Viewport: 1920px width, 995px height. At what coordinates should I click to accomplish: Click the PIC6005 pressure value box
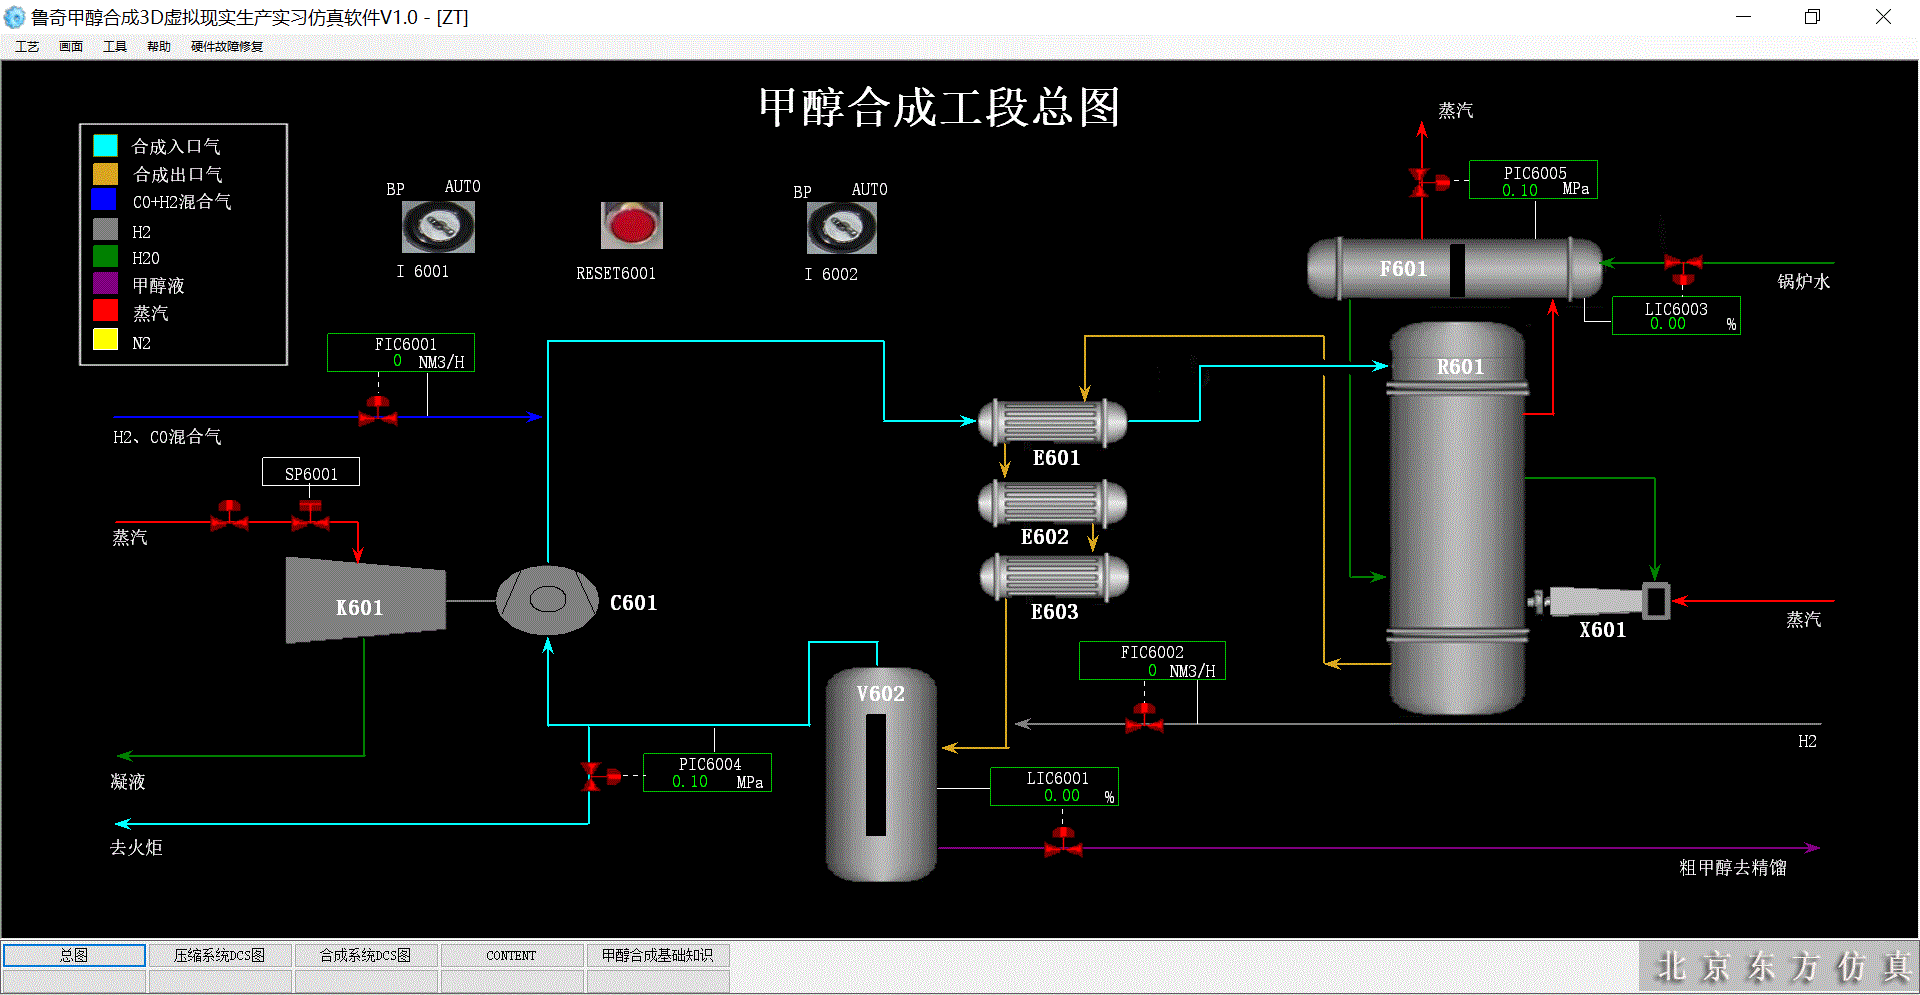tap(1532, 181)
